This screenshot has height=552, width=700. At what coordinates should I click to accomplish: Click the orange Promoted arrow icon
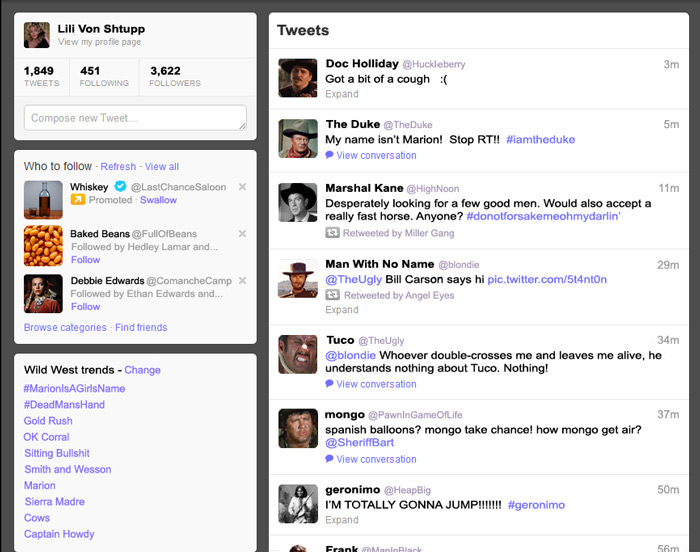pos(78,199)
